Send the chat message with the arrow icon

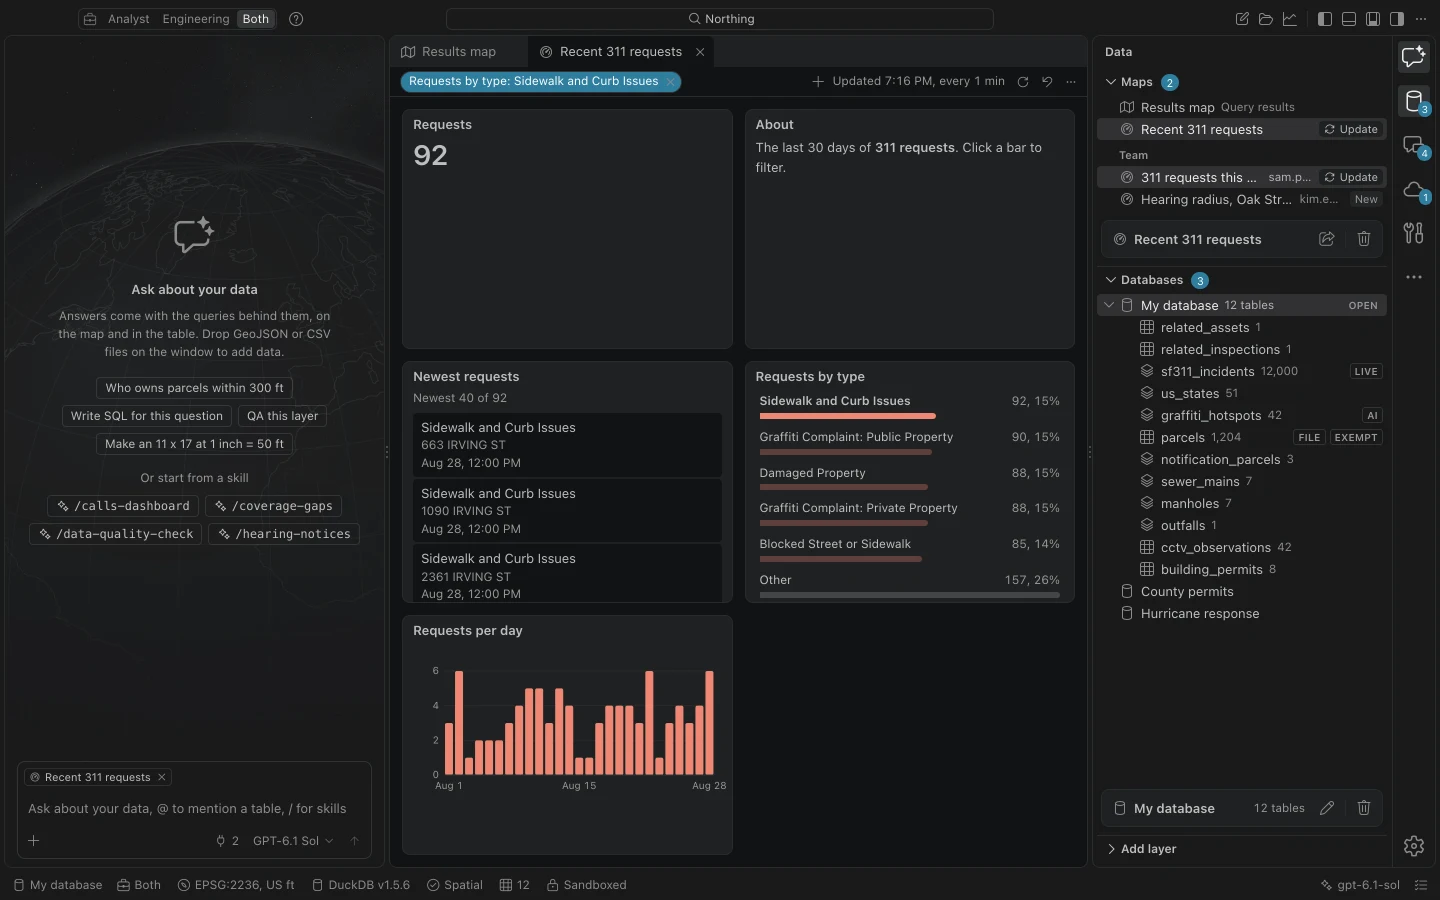point(354,841)
